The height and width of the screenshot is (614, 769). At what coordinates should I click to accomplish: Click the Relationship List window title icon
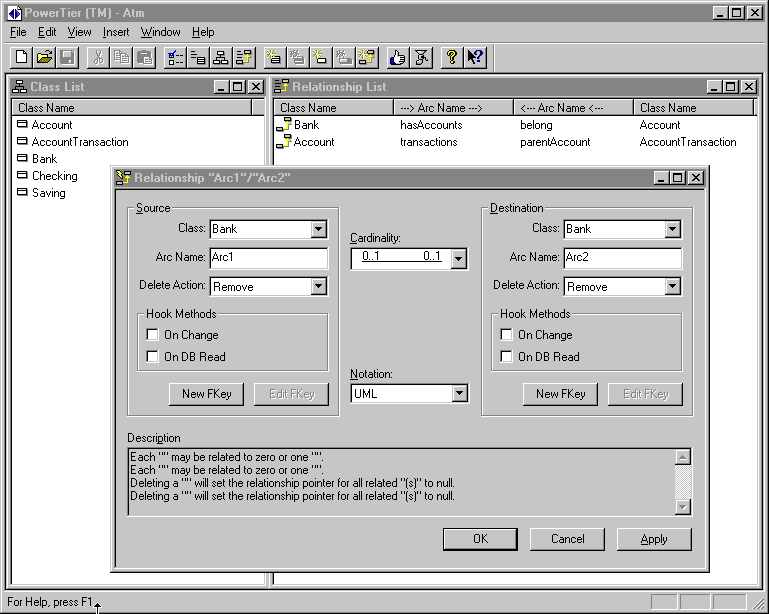[x=282, y=87]
